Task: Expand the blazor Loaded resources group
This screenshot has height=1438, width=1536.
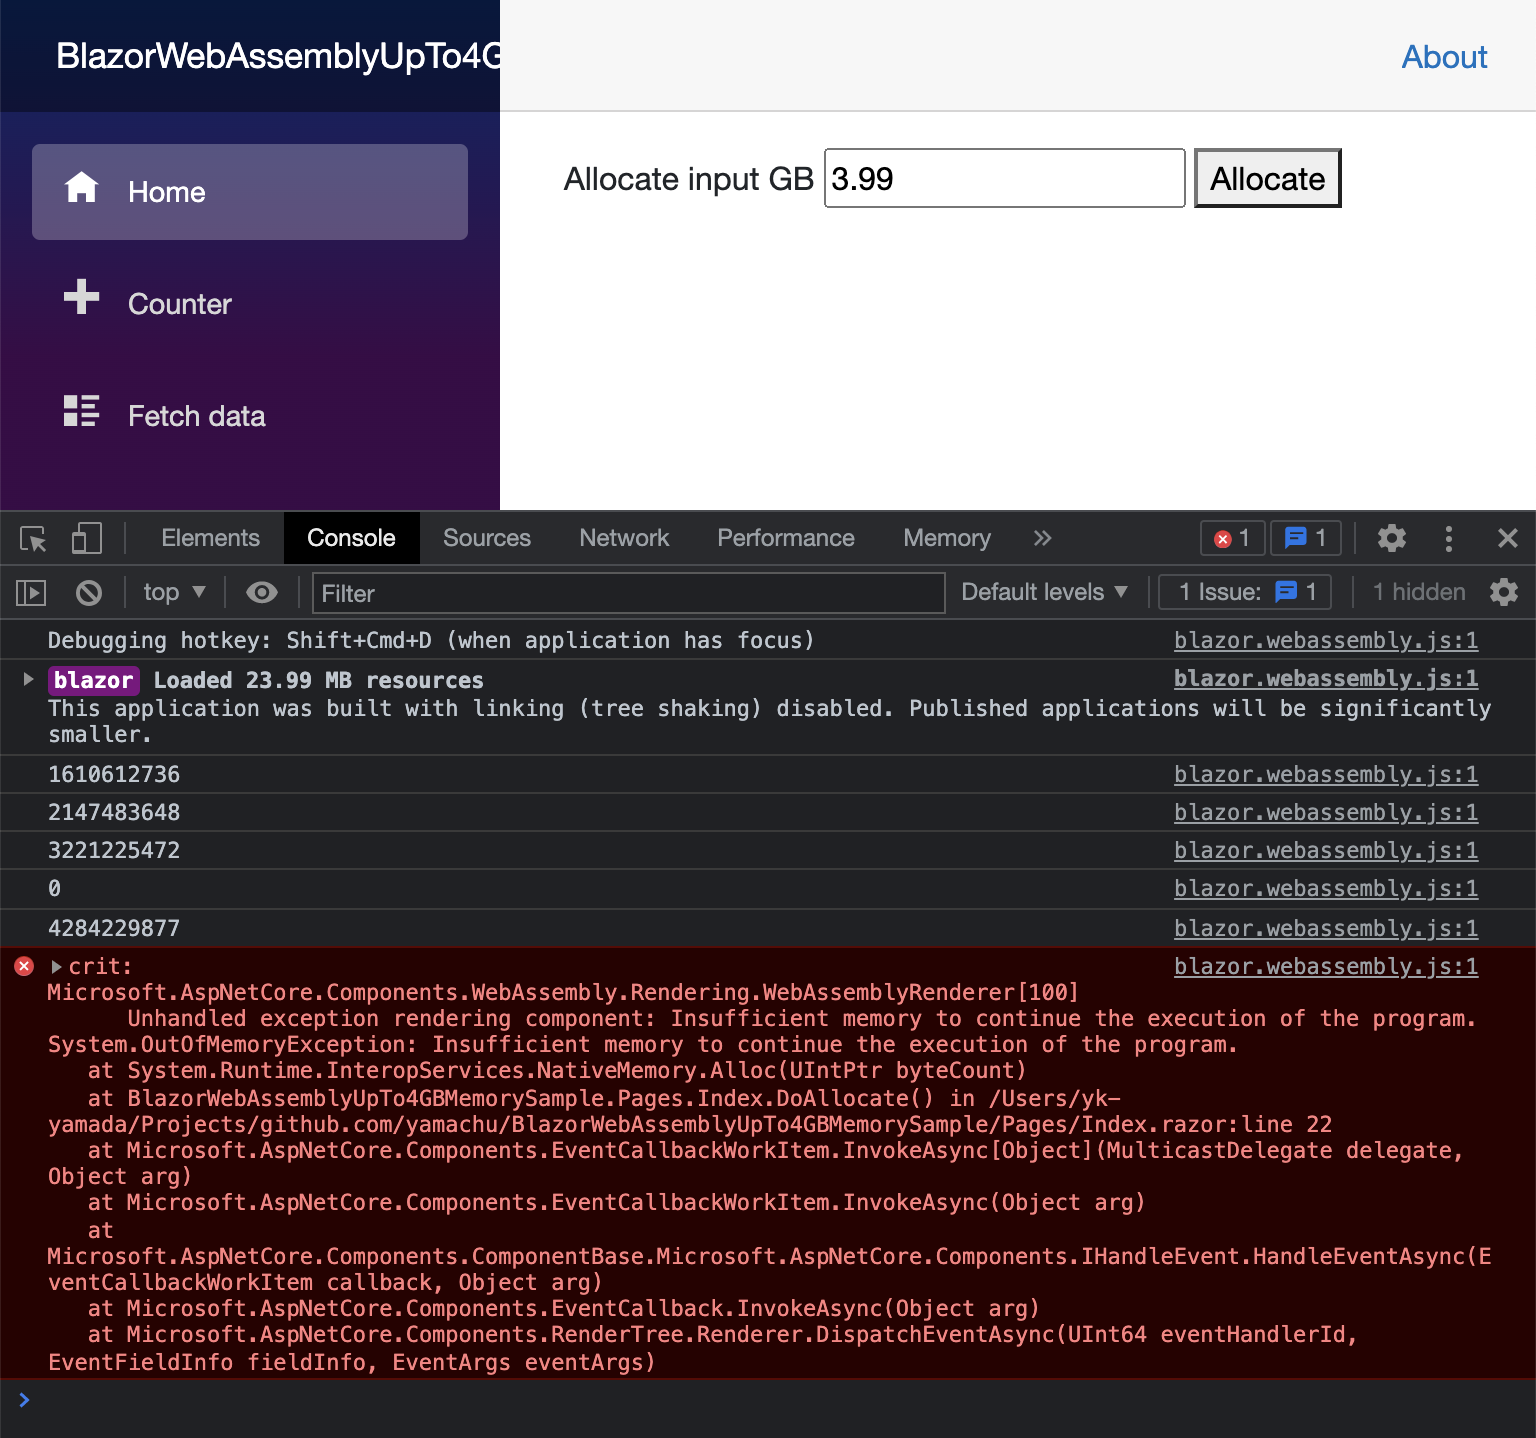Action: pos(28,679)
